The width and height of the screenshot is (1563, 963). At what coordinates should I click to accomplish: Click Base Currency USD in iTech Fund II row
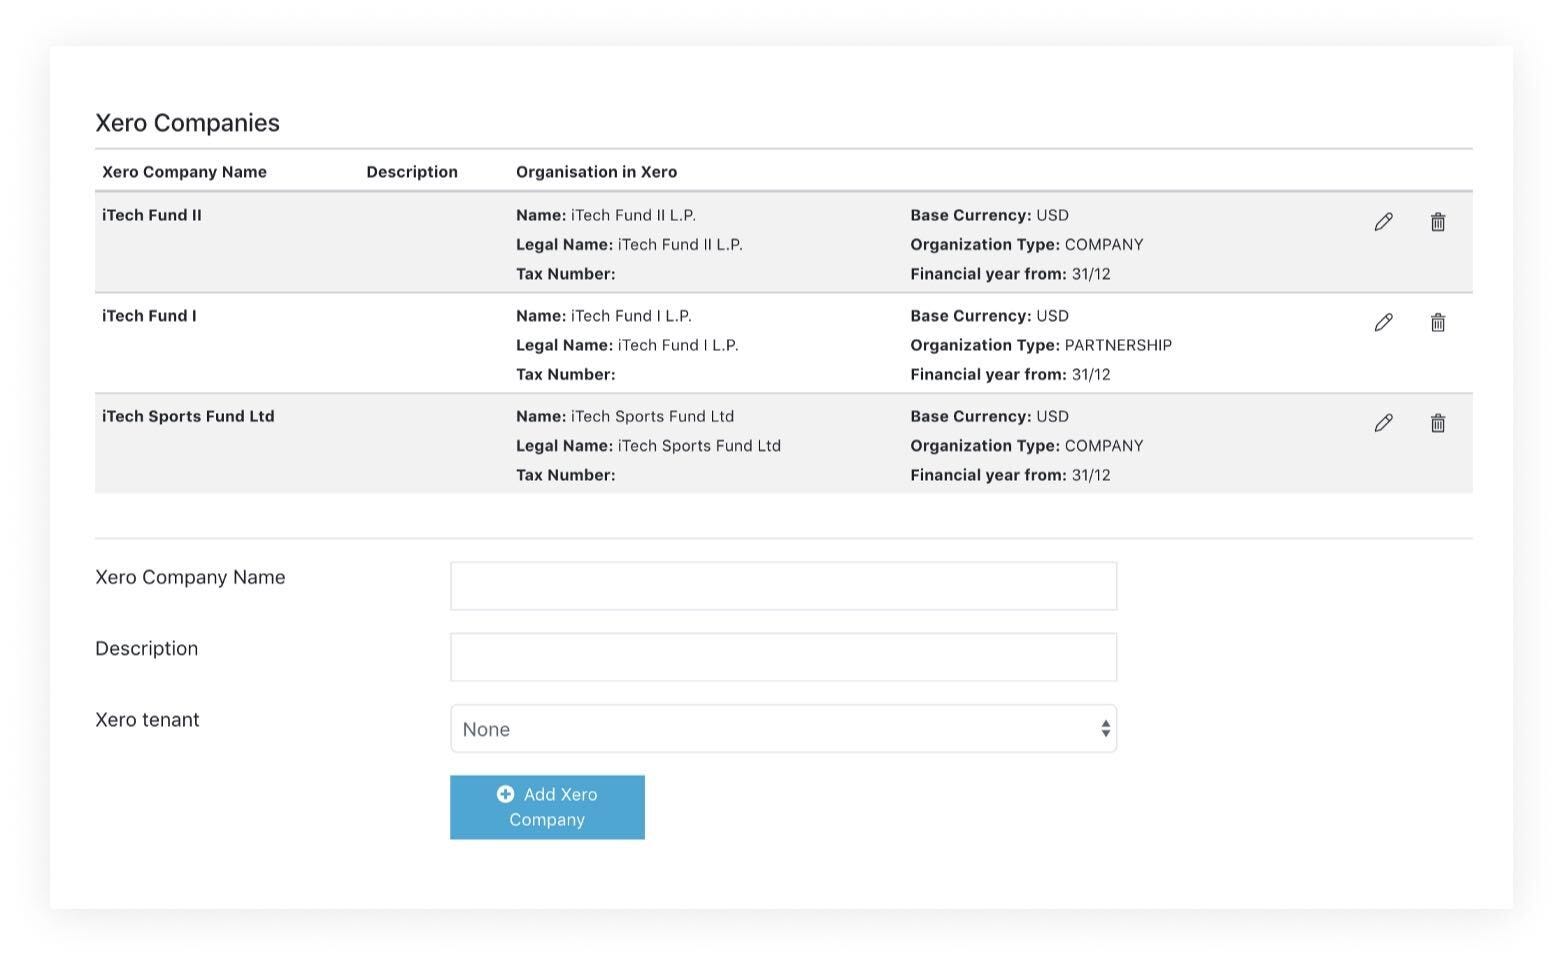[x=989, y=215]
